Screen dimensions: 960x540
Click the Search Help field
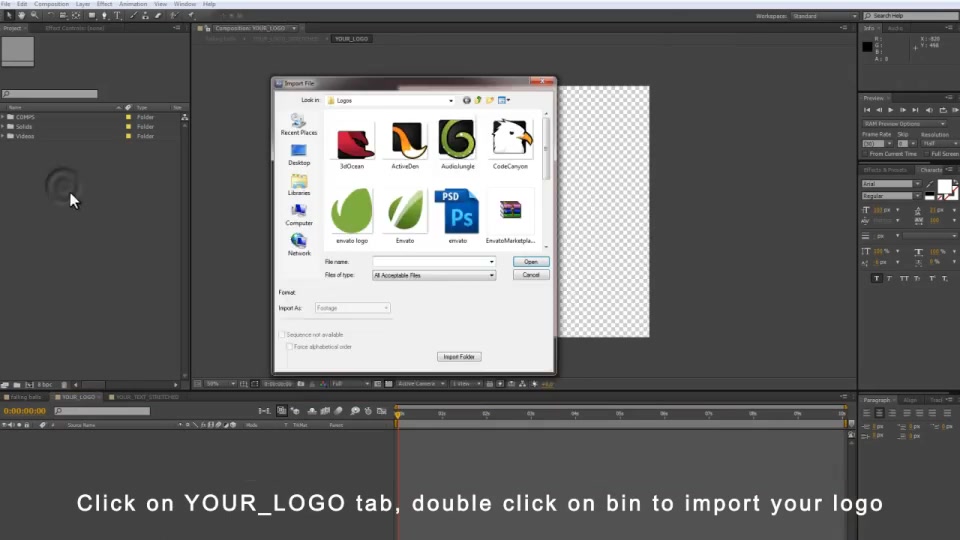[911, 16]
